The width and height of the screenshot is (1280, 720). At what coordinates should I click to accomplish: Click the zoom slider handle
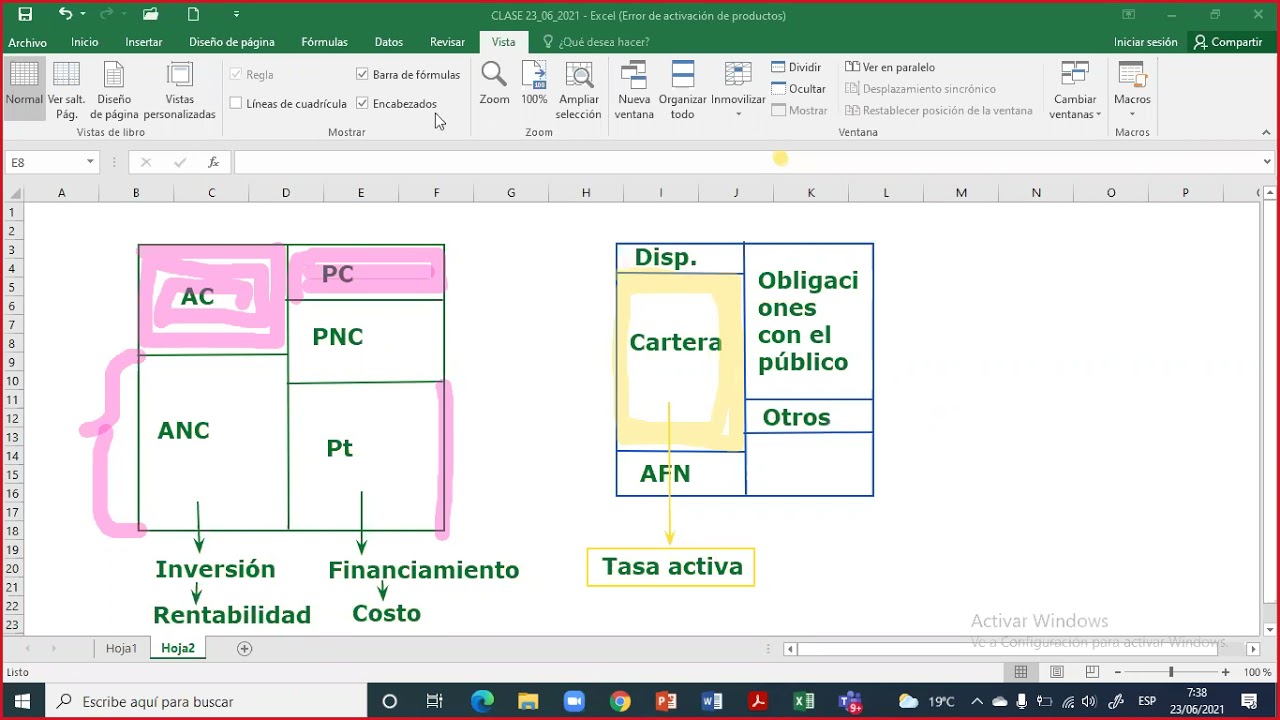click(x=1171, y=672)
